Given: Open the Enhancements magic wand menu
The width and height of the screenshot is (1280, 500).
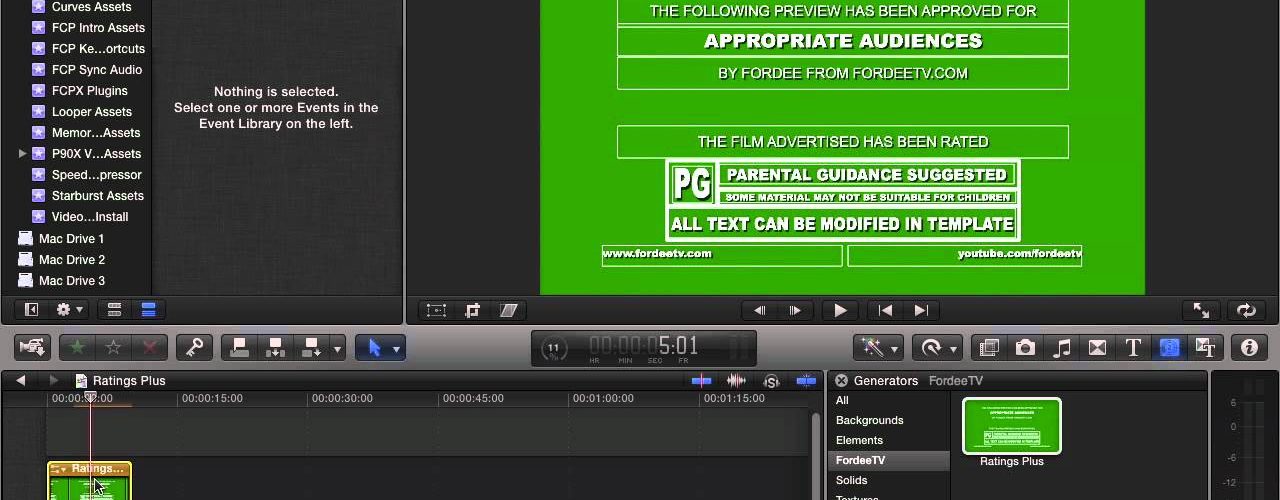Looking at the screenshot, I should 878,347.
